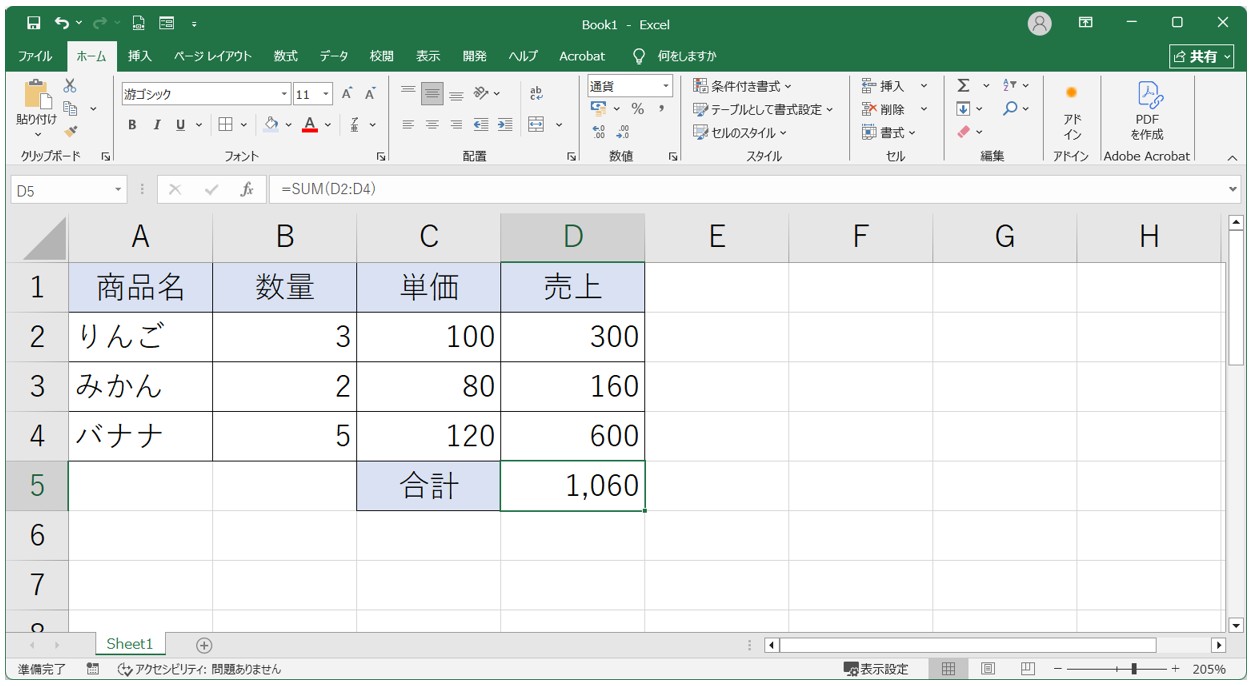Open the Name Box dropdown arrow
1254x686 pixels.
118,189
